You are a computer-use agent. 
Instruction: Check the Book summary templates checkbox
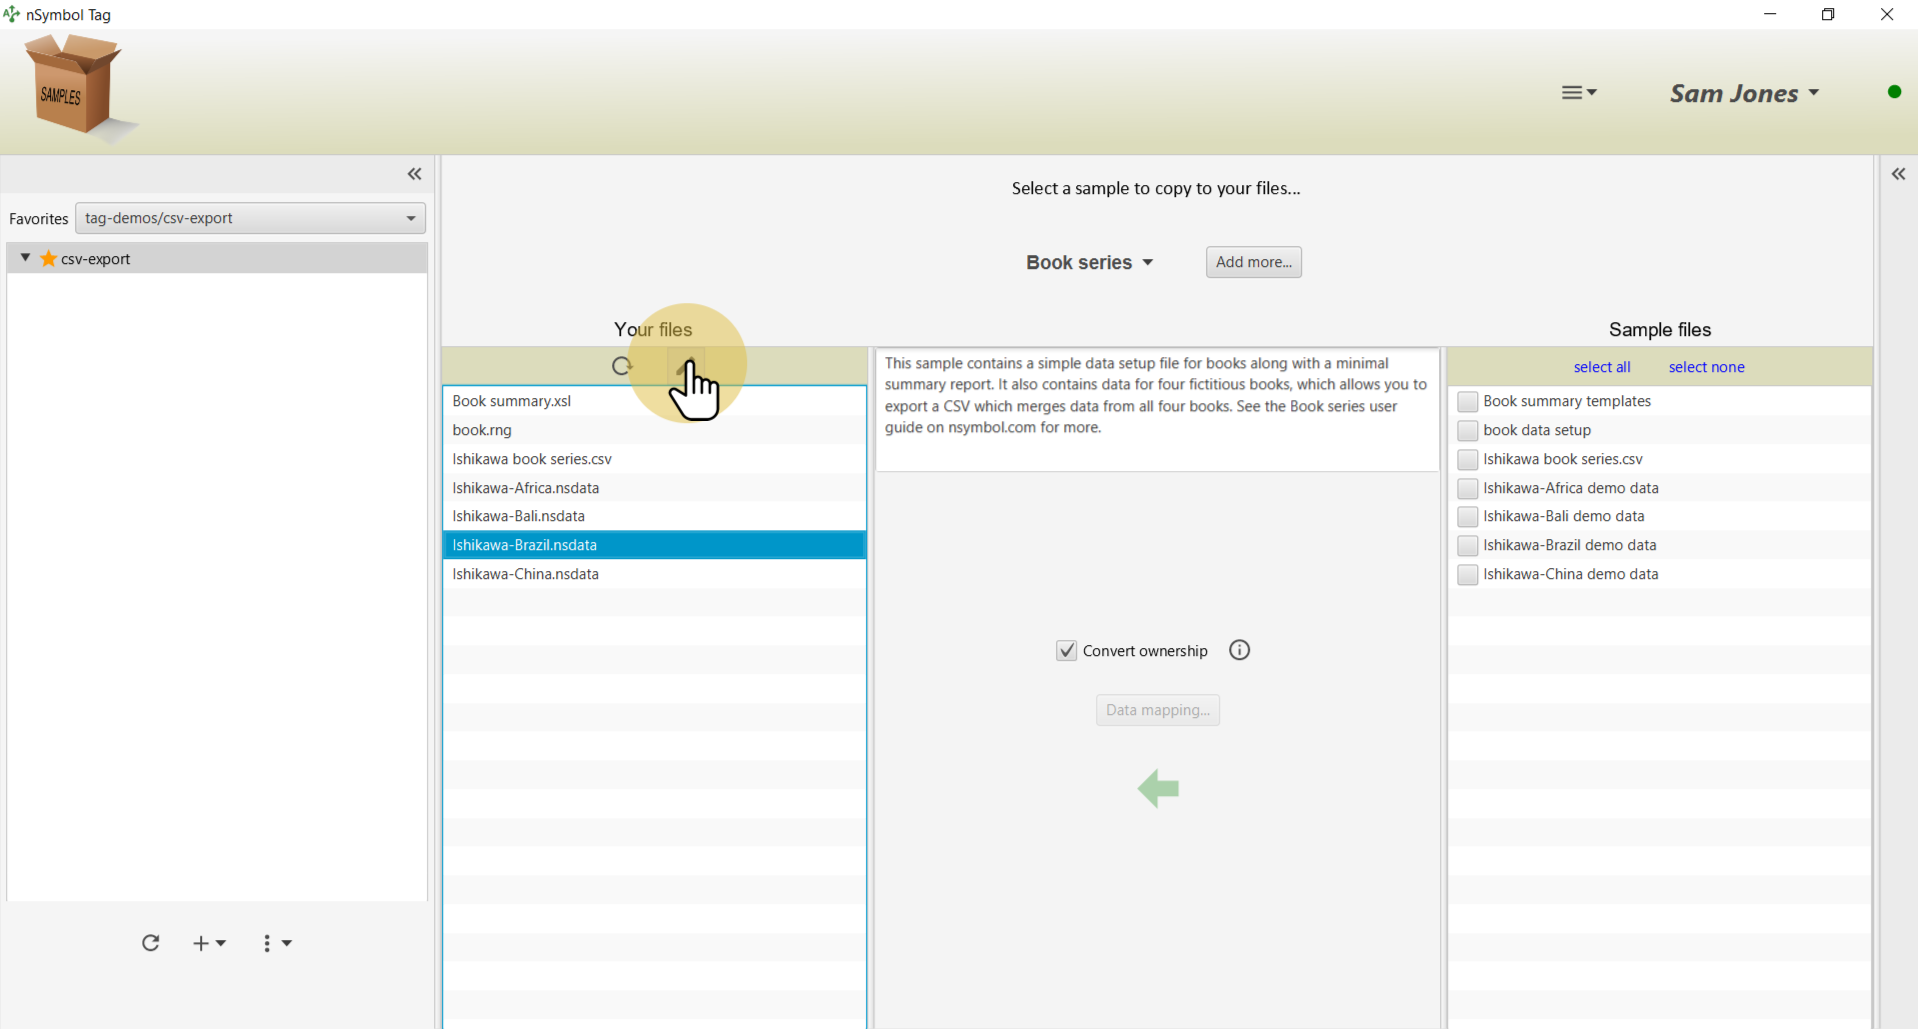[x=1467, y=402]
